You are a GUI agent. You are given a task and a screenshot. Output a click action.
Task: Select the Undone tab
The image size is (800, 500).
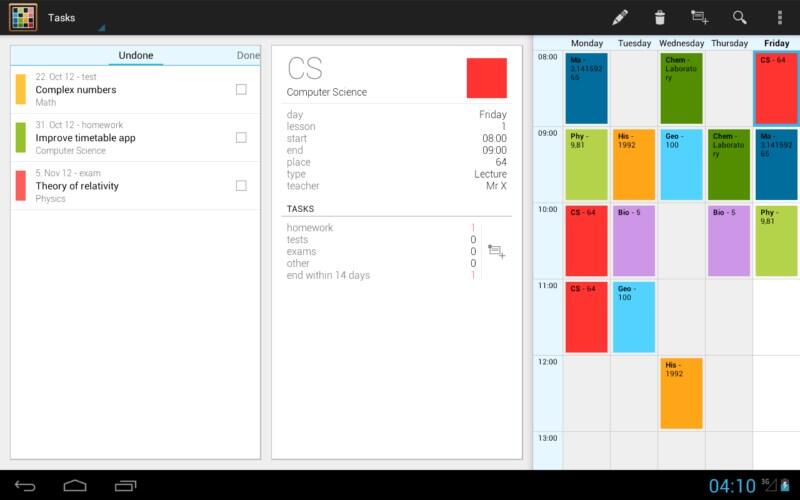pos(136,55)
